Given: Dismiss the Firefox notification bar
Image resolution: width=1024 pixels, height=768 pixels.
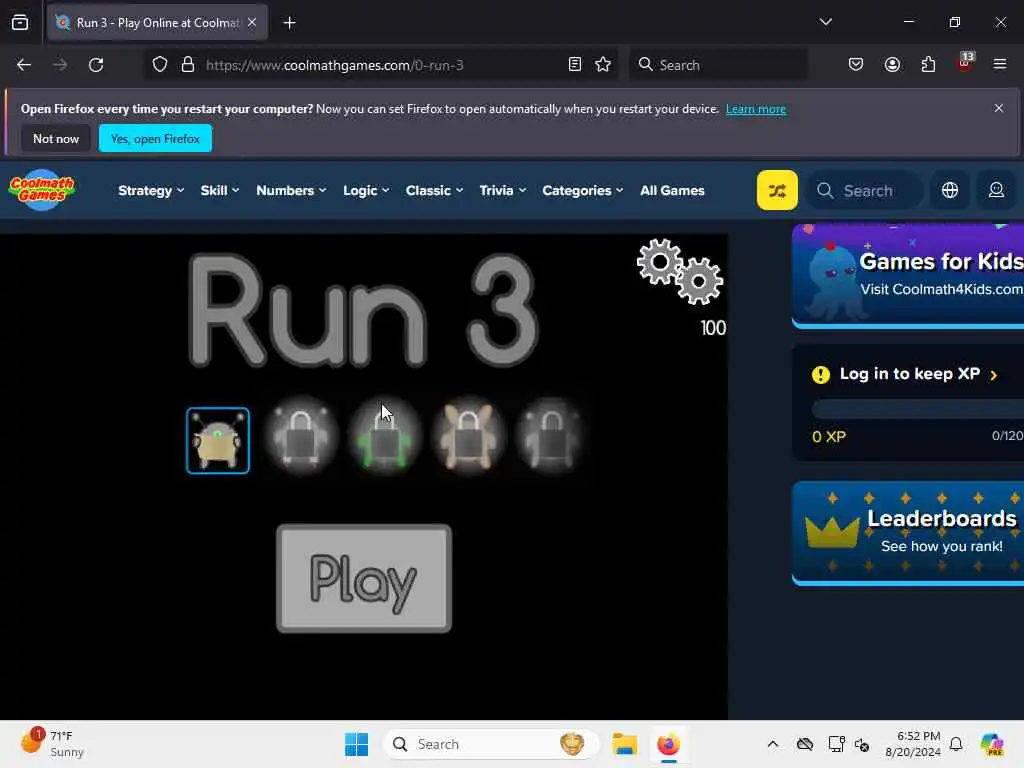Looking at the screenshot, I should click(x=998, y=108).
